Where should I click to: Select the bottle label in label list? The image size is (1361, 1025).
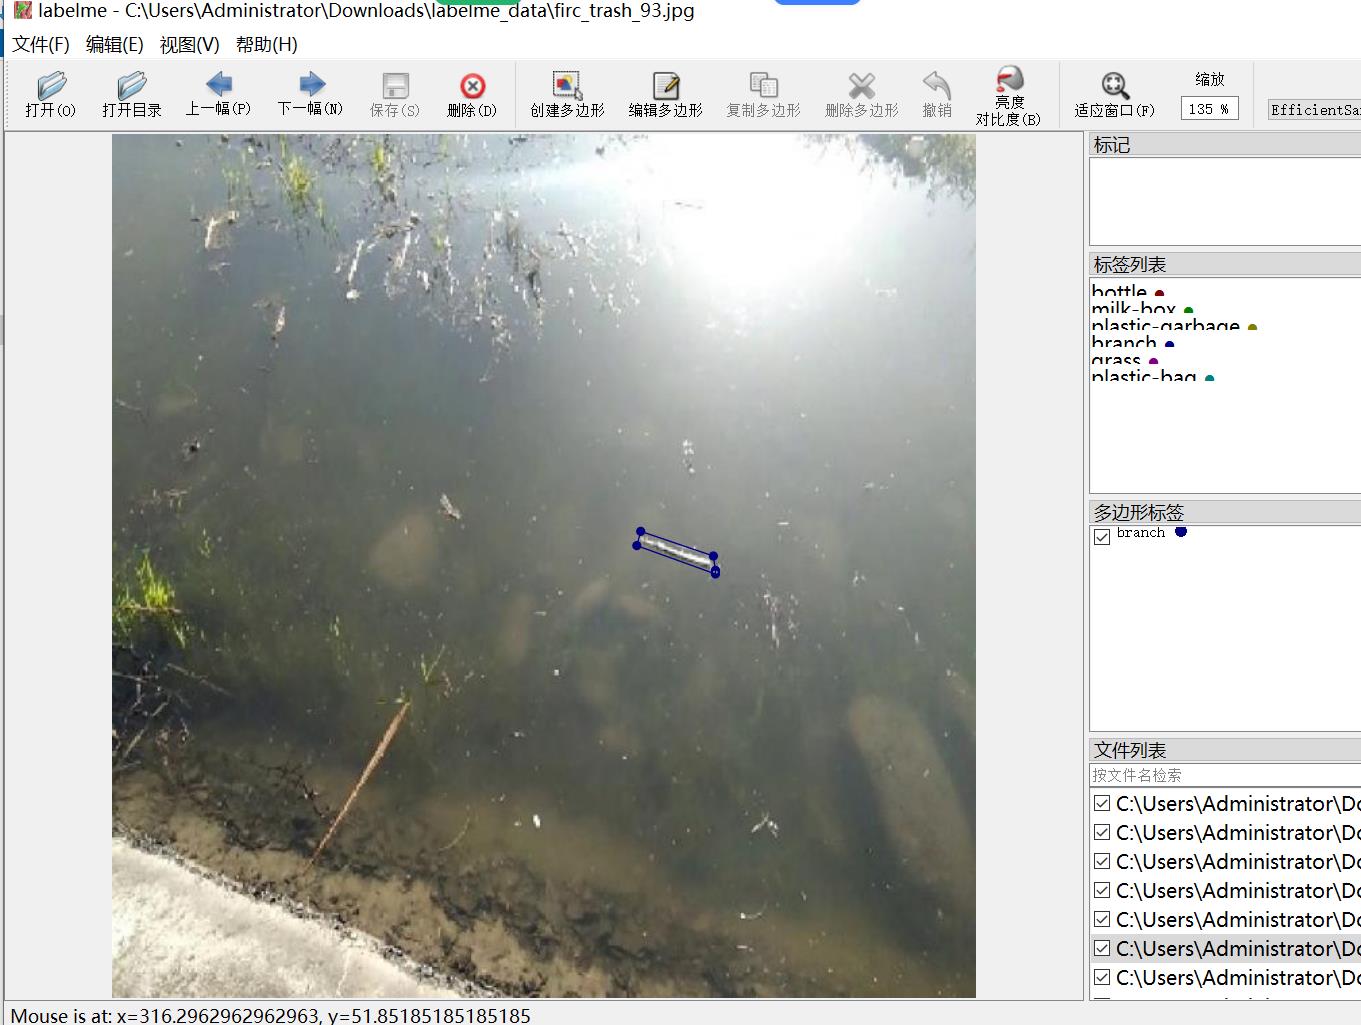point(1119,292)
